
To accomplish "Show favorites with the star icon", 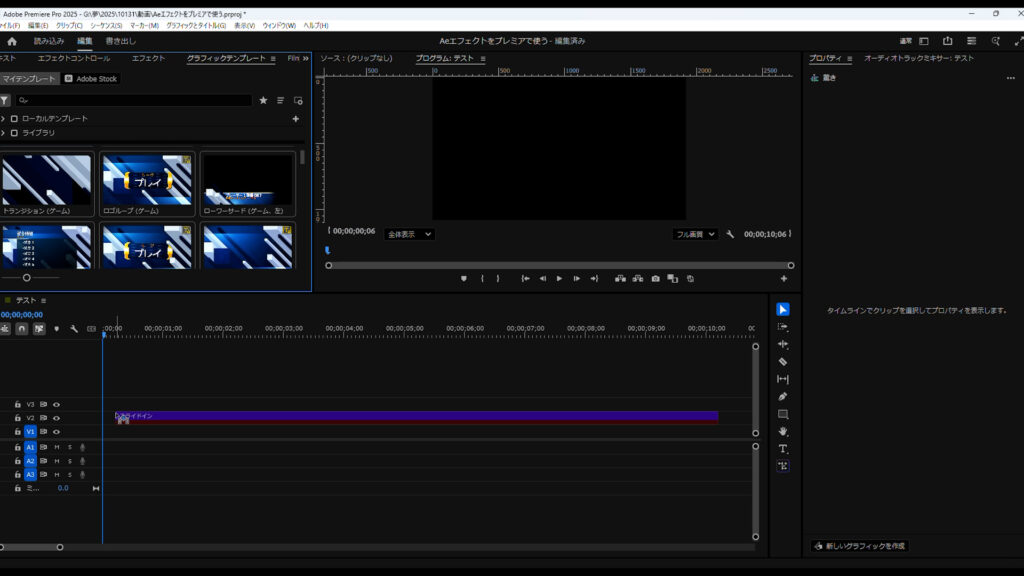I will click(263, 101).
